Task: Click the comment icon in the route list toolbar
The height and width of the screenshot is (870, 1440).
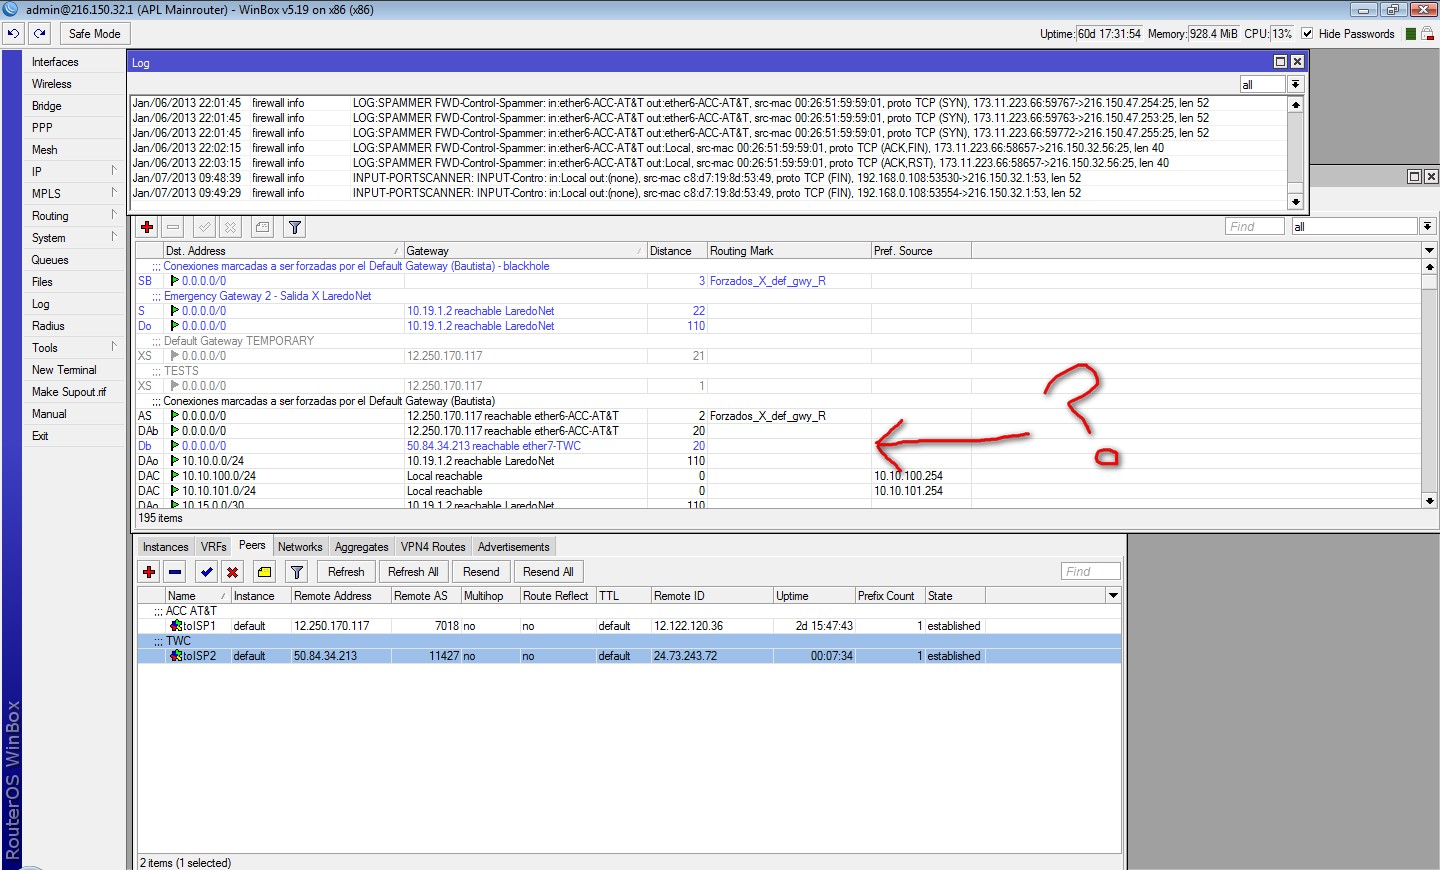Action: 263,227
